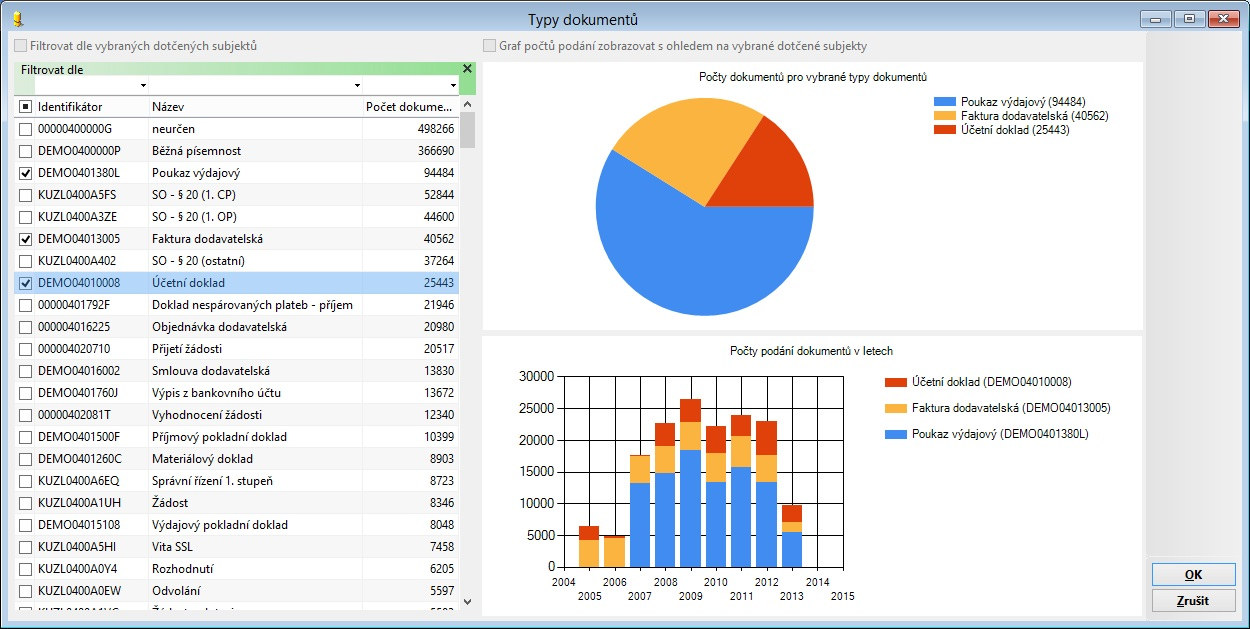
Task: Select the 'Žádost' row
Action: click(x=237, y=503)
